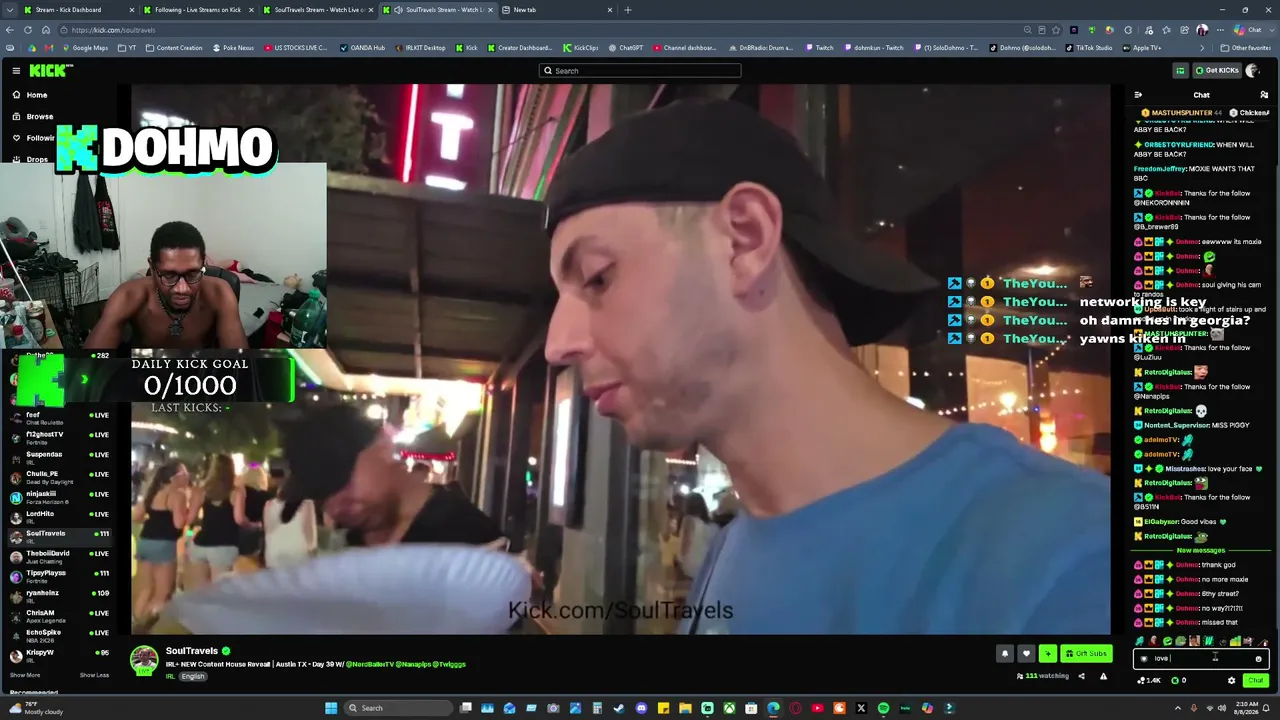
Task: Collapse the chat panel using the arrow icon
Action: pos(1138,95)
